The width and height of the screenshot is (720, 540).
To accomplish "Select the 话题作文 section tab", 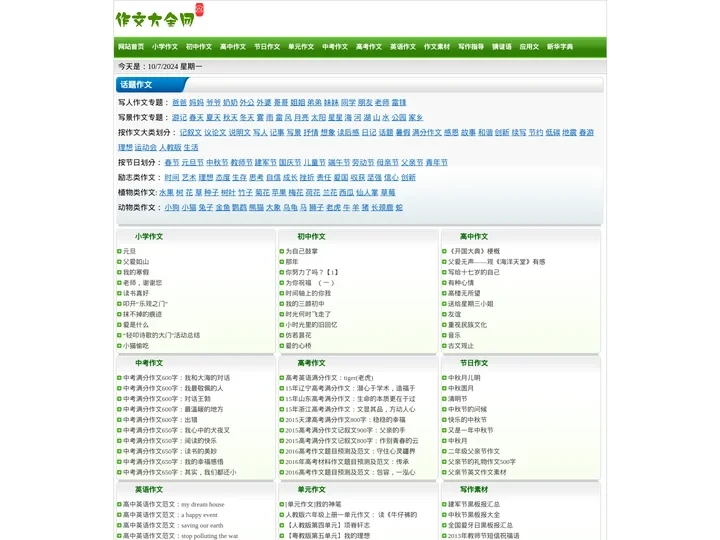I will [x=136, y=84].
